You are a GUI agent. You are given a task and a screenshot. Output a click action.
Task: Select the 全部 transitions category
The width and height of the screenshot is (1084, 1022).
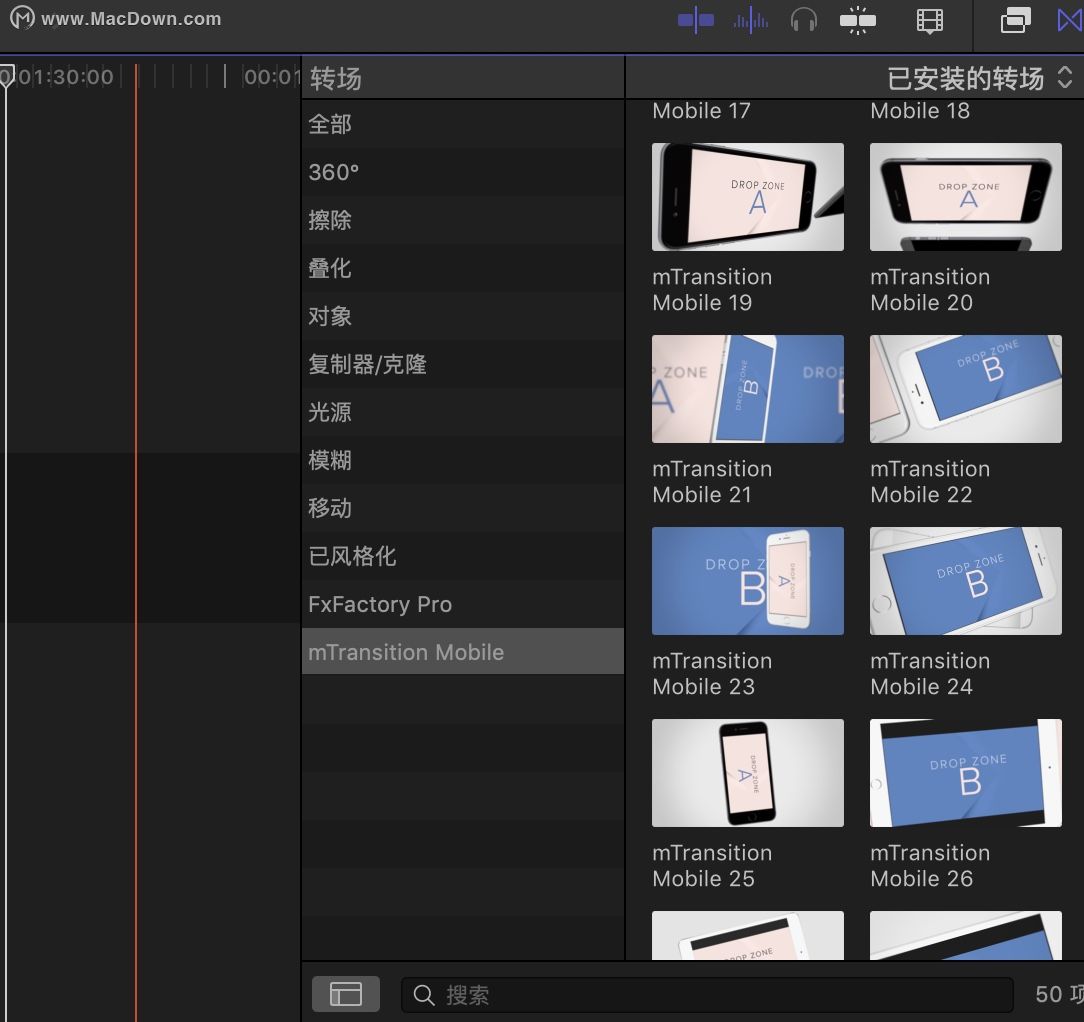point(462,124)
